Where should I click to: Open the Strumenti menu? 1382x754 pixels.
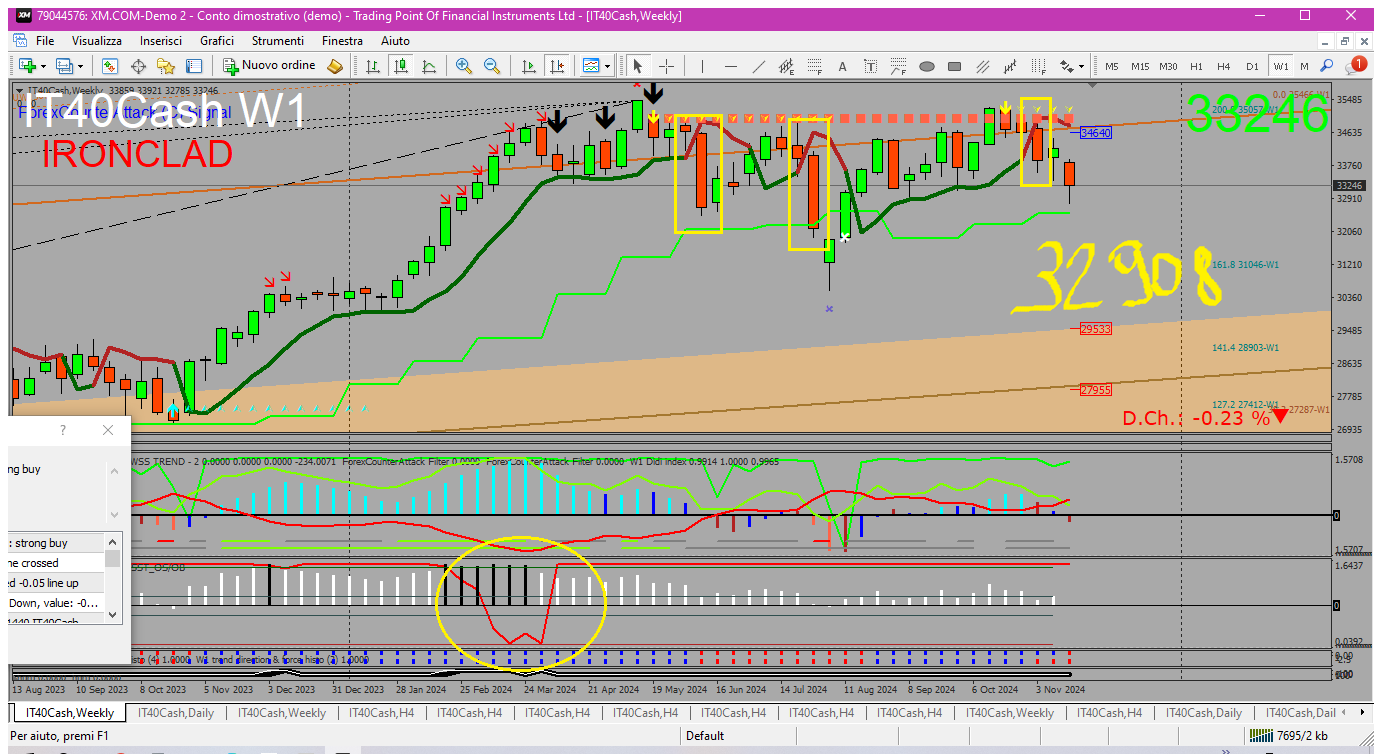[x=278, y=41]
